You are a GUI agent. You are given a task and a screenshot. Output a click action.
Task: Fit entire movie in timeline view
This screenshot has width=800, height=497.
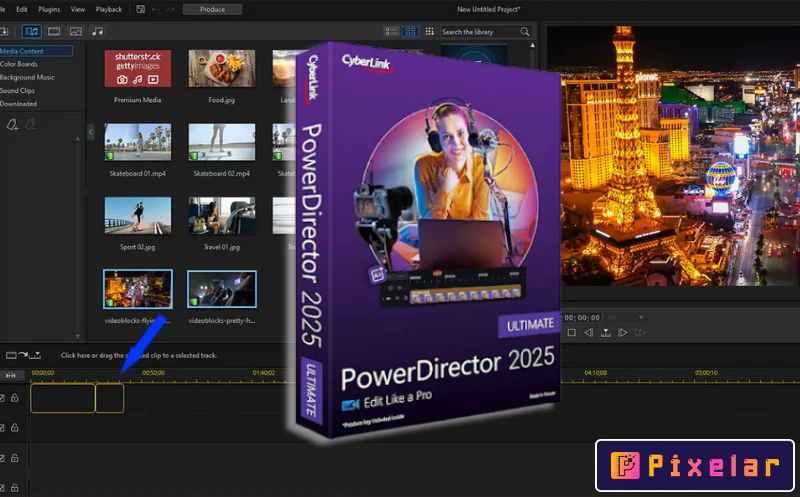(x=11, y=375)
